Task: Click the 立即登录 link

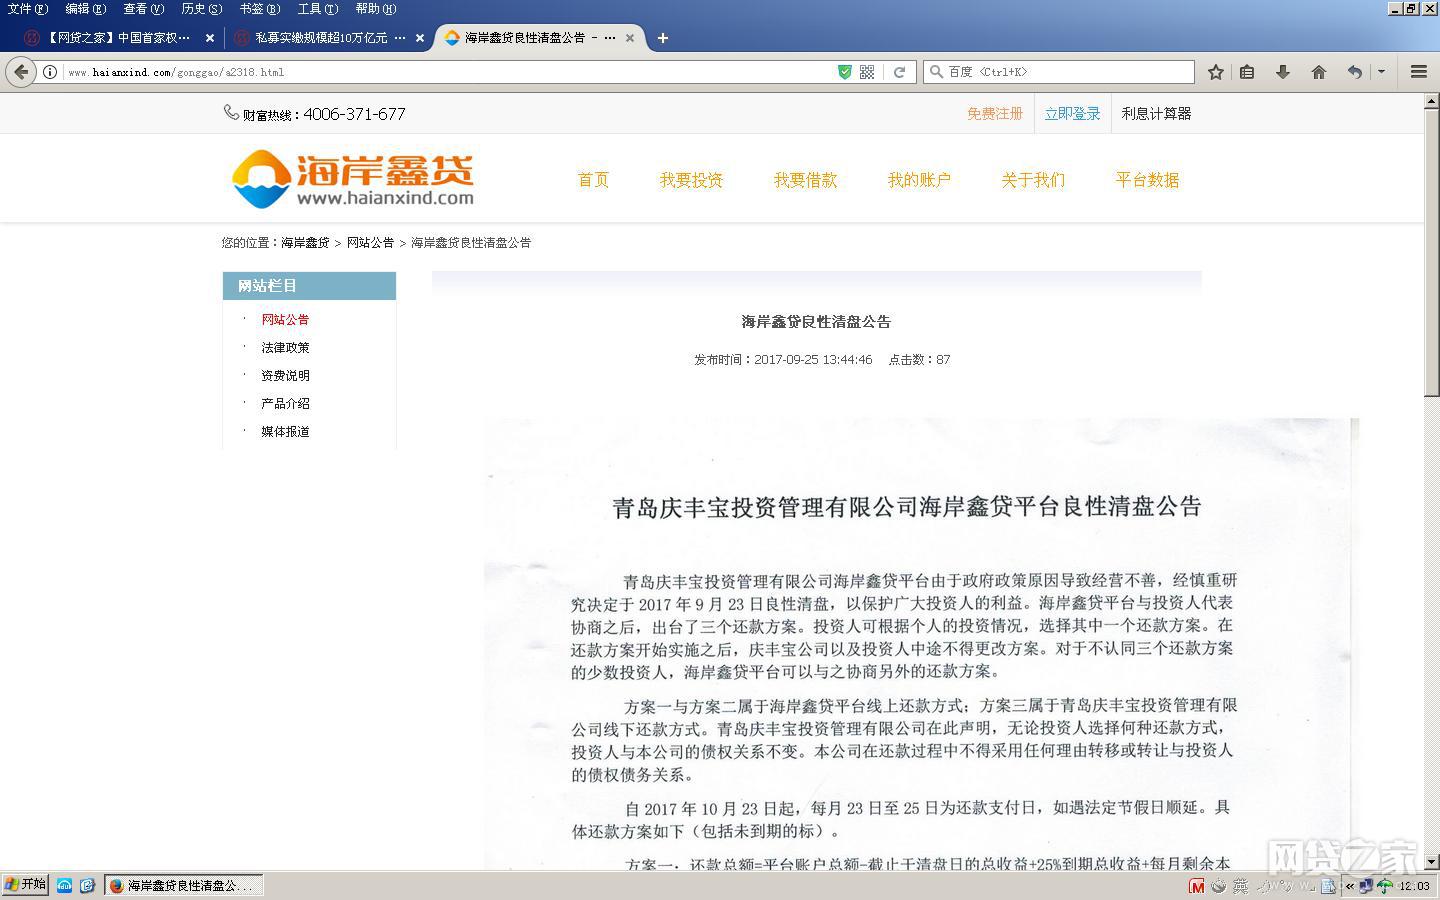Action: (1072, 114)
